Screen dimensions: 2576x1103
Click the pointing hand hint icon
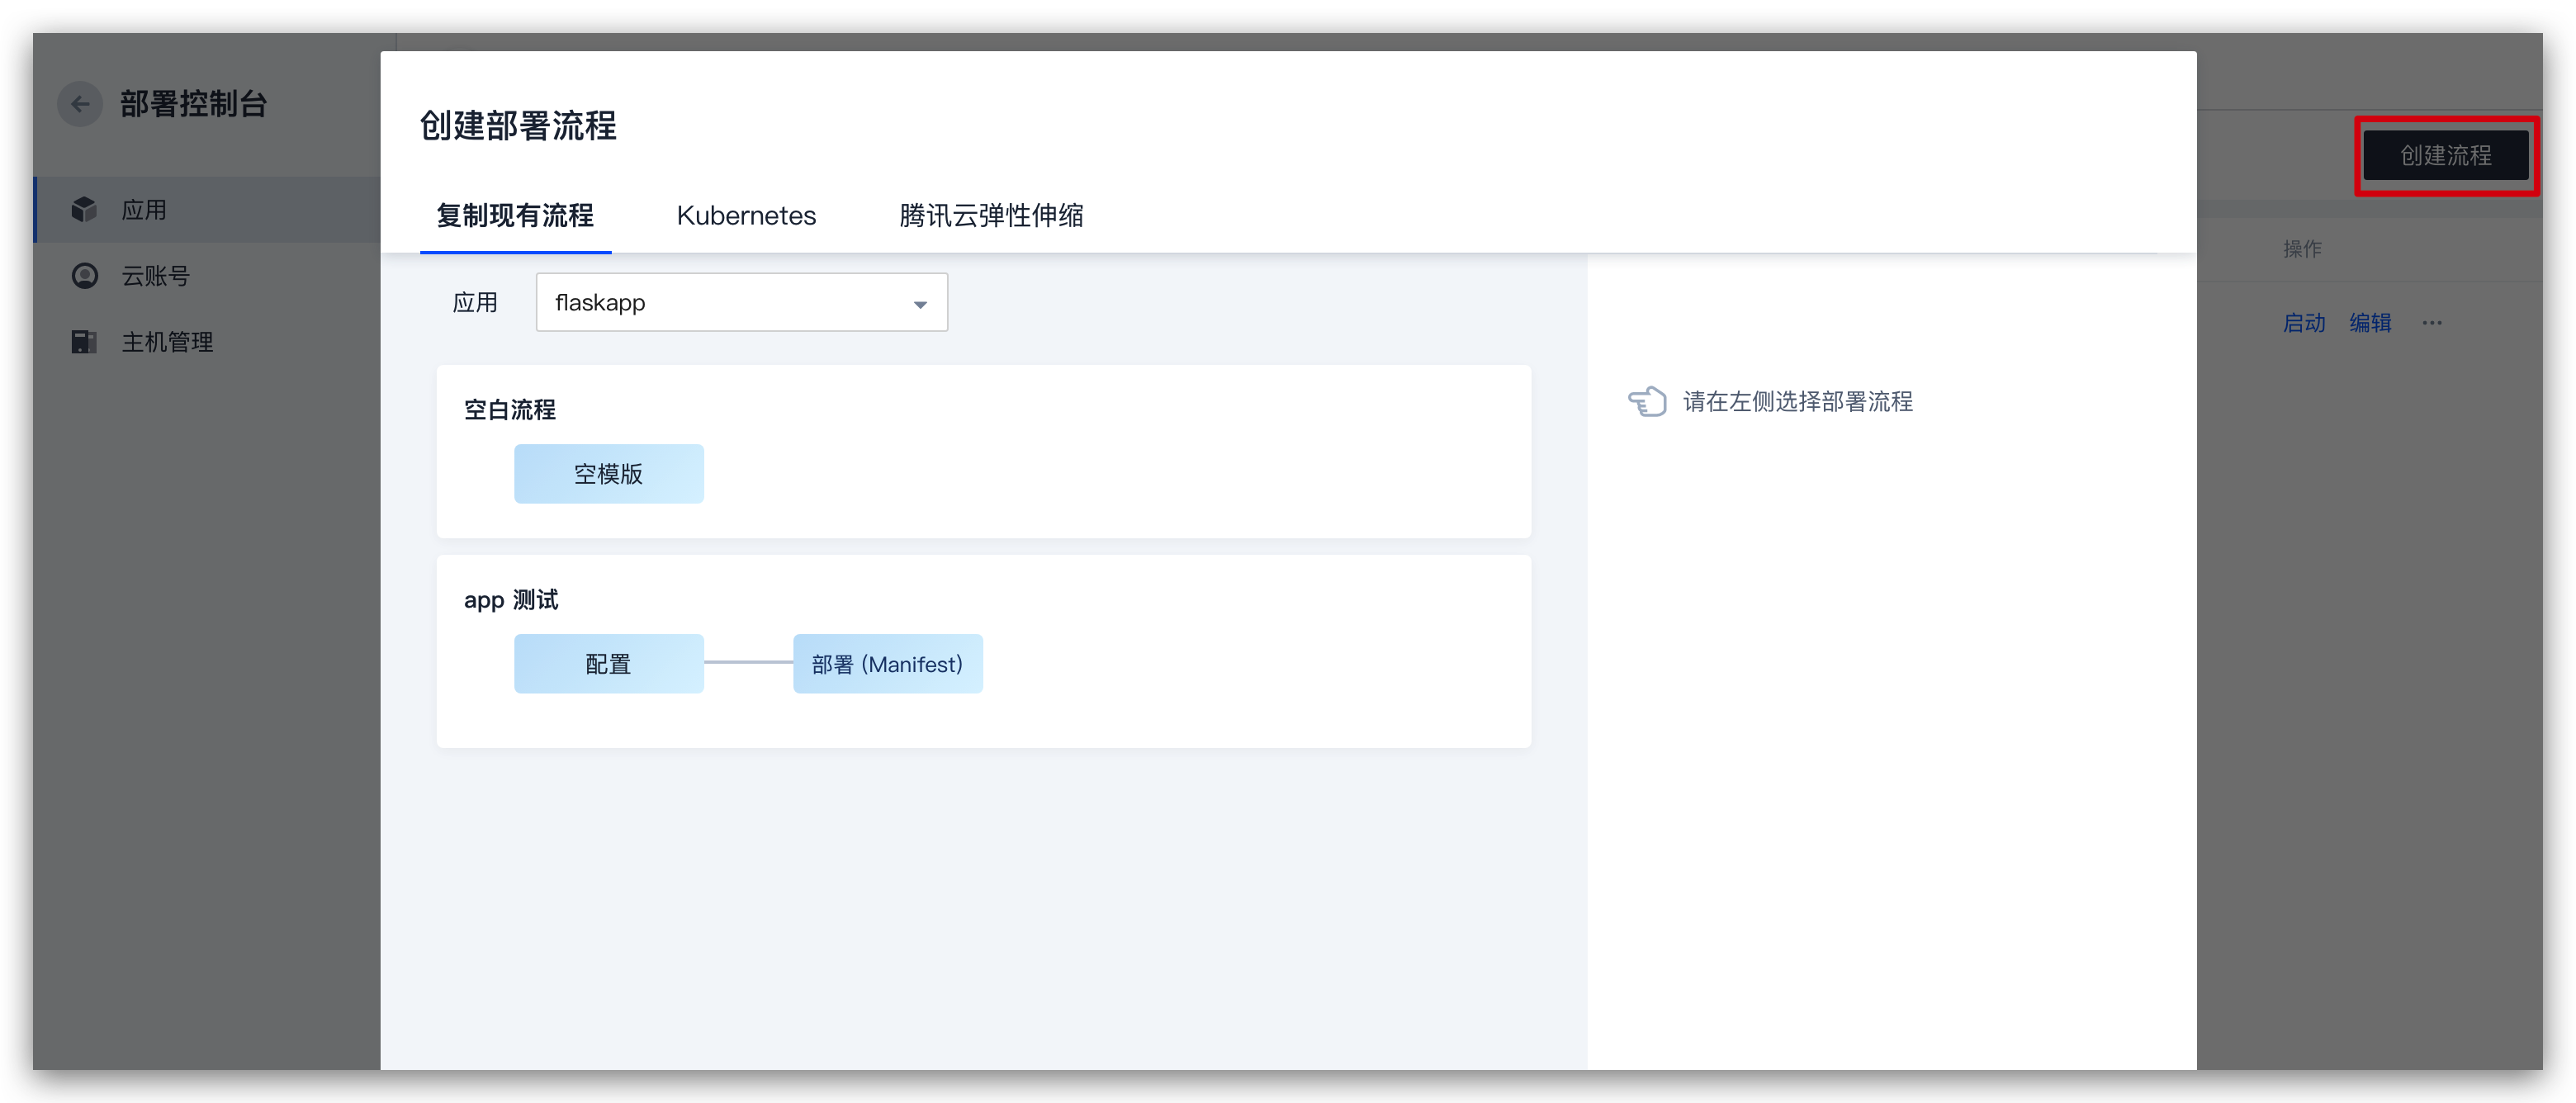1646,402
